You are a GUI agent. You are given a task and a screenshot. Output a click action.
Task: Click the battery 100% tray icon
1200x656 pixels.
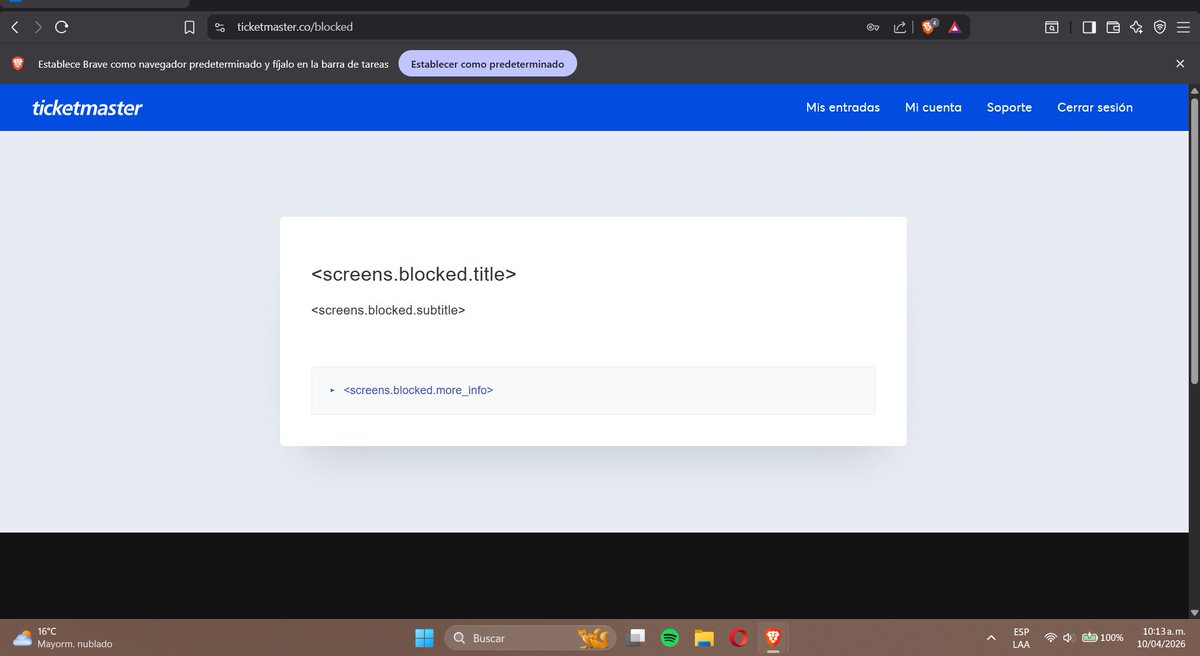click(1103, 637)
